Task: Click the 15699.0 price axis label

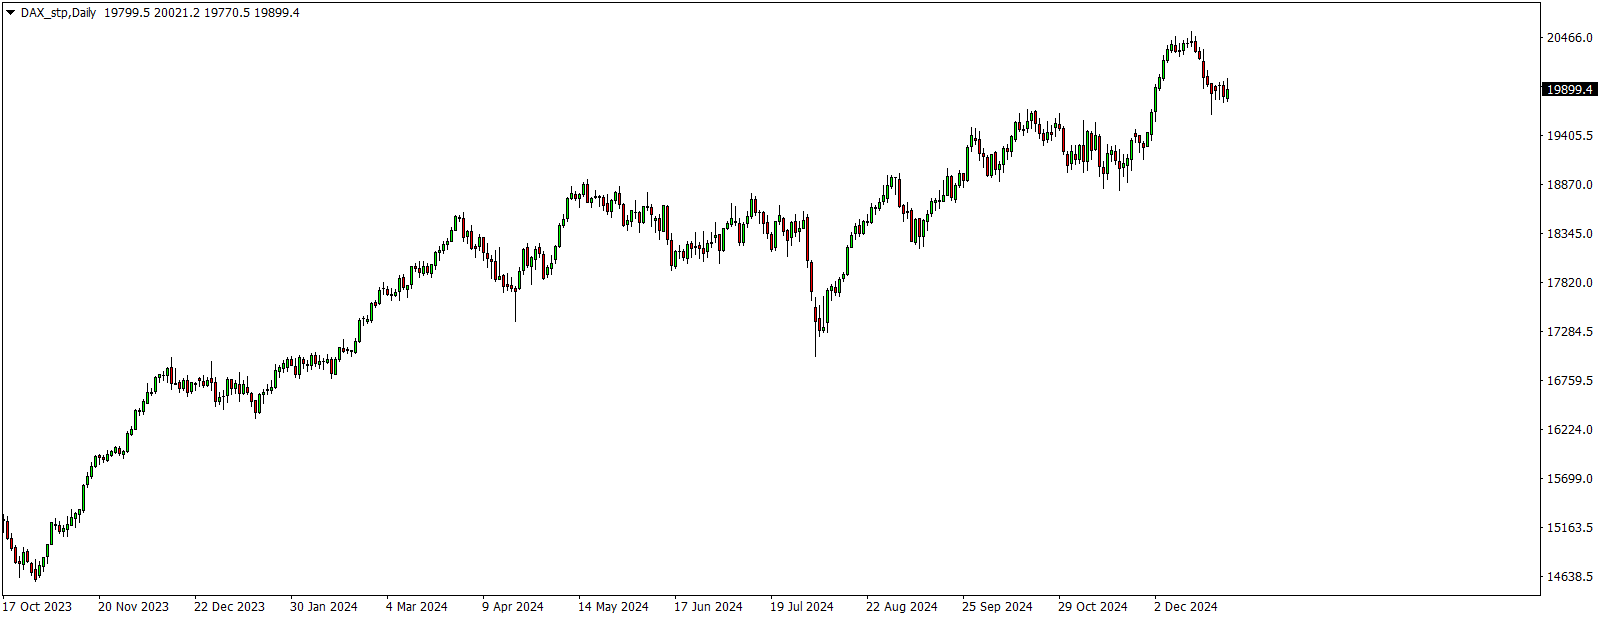Action: [x=1569, y=479]
